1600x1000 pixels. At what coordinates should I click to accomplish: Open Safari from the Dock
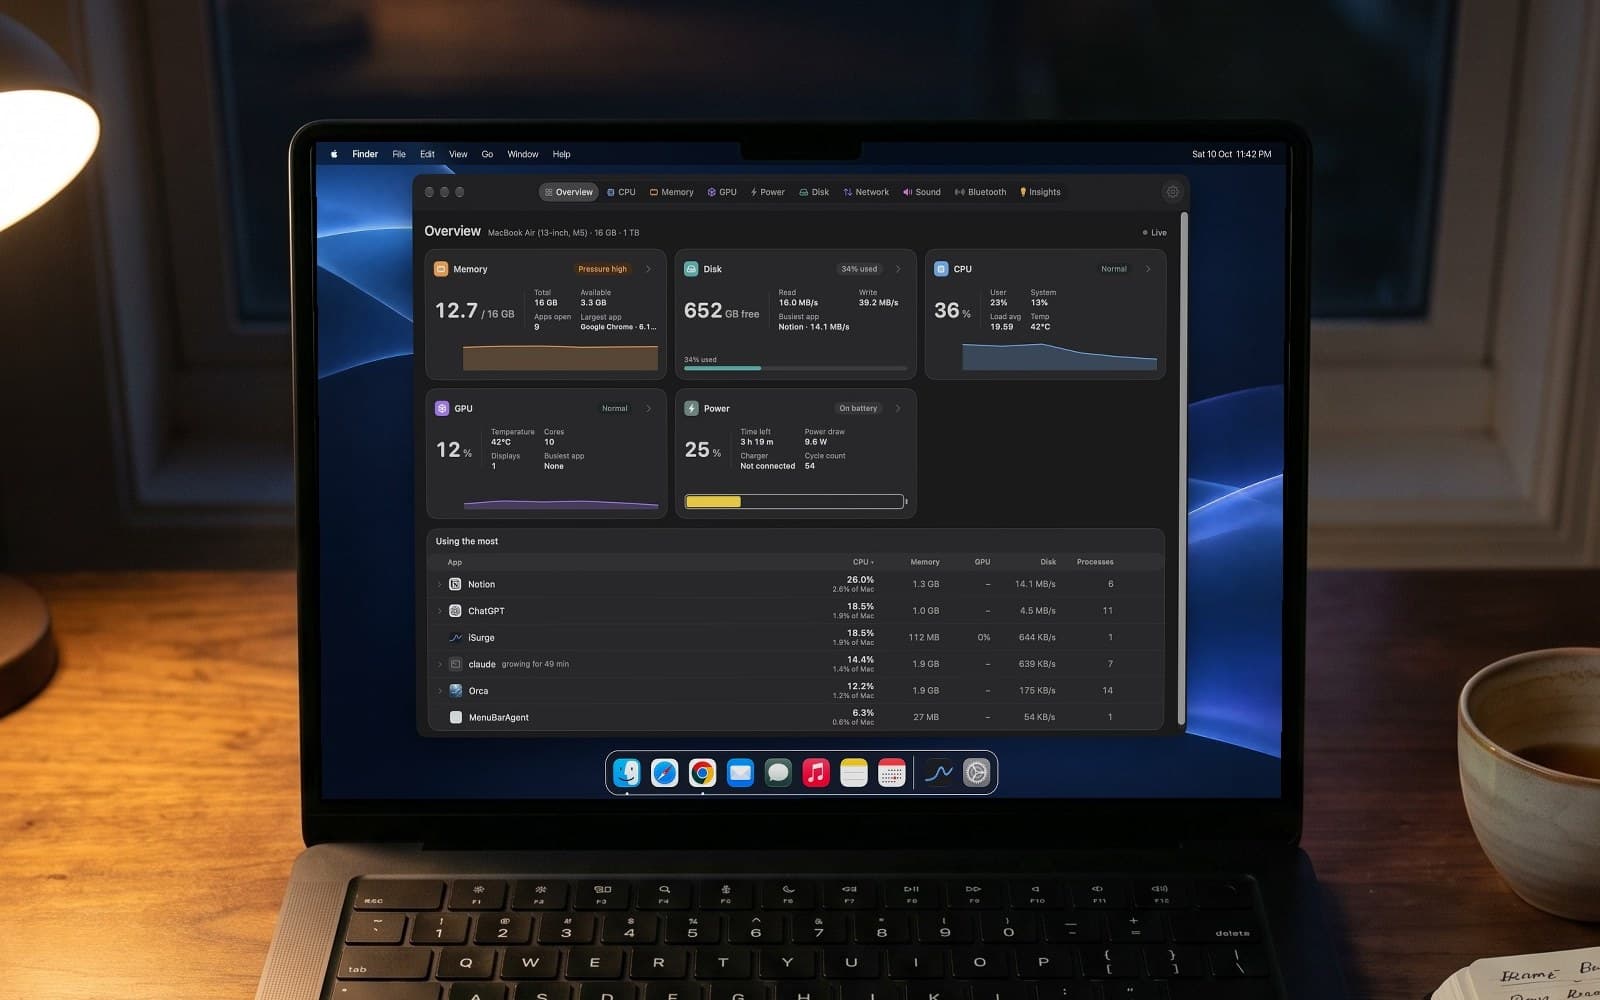(x=664, y=772)
